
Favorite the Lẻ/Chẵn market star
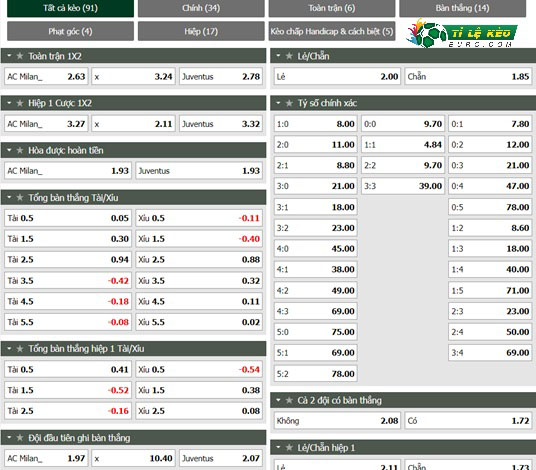(289, 56)
